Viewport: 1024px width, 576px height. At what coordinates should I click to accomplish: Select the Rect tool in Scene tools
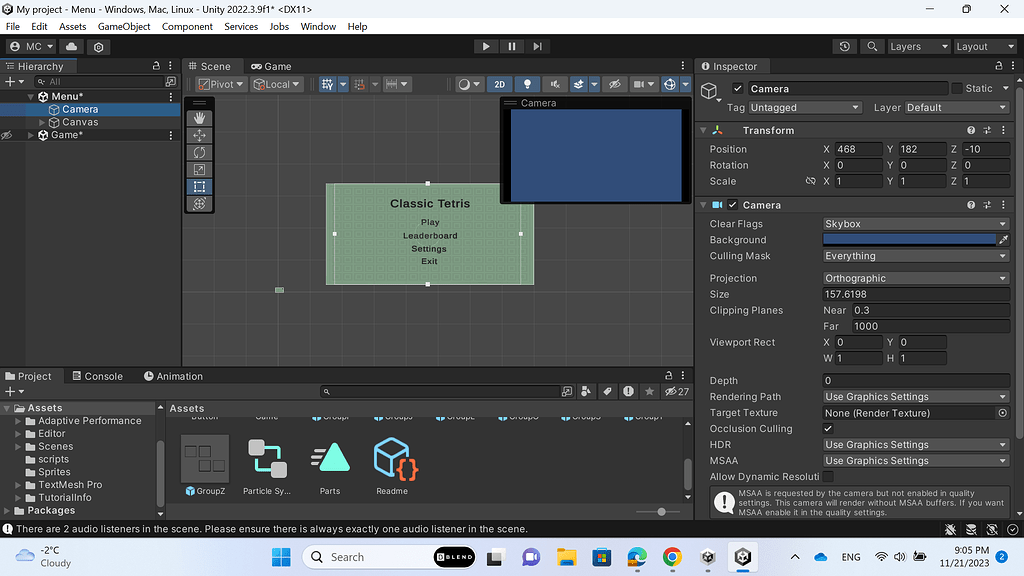pyautogui.click(x=200, y=186)
